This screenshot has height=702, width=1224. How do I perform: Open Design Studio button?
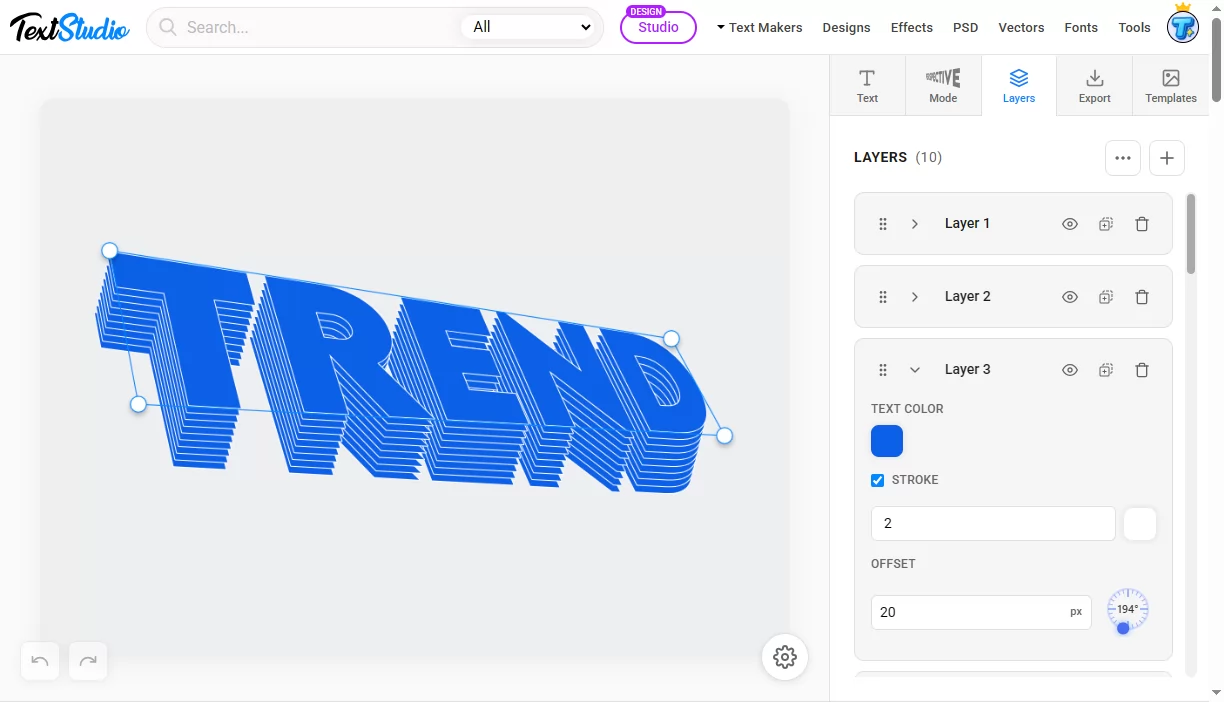[658, 27]
